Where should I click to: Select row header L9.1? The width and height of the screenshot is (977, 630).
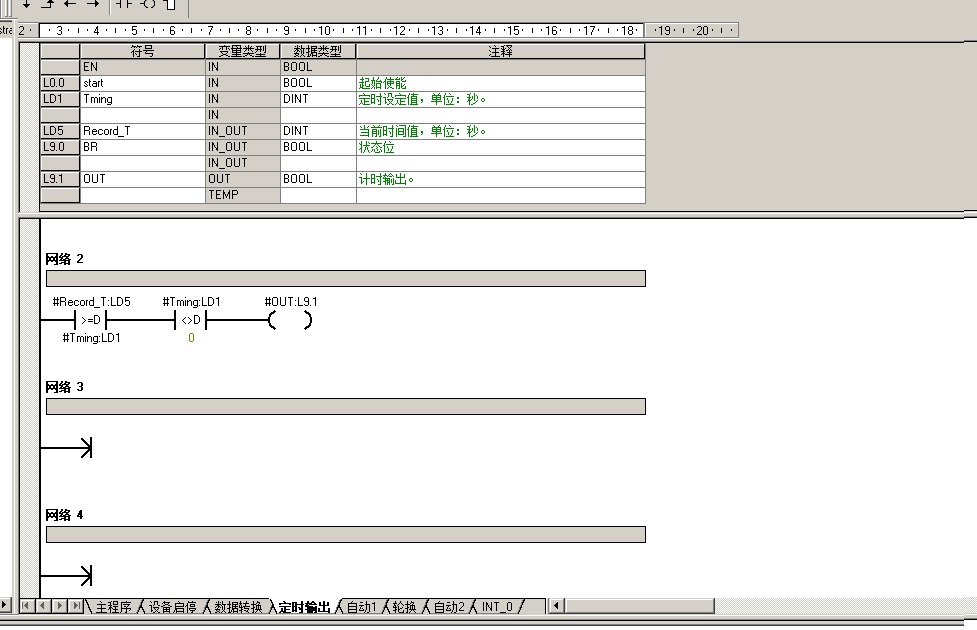[x=60, y=179]
